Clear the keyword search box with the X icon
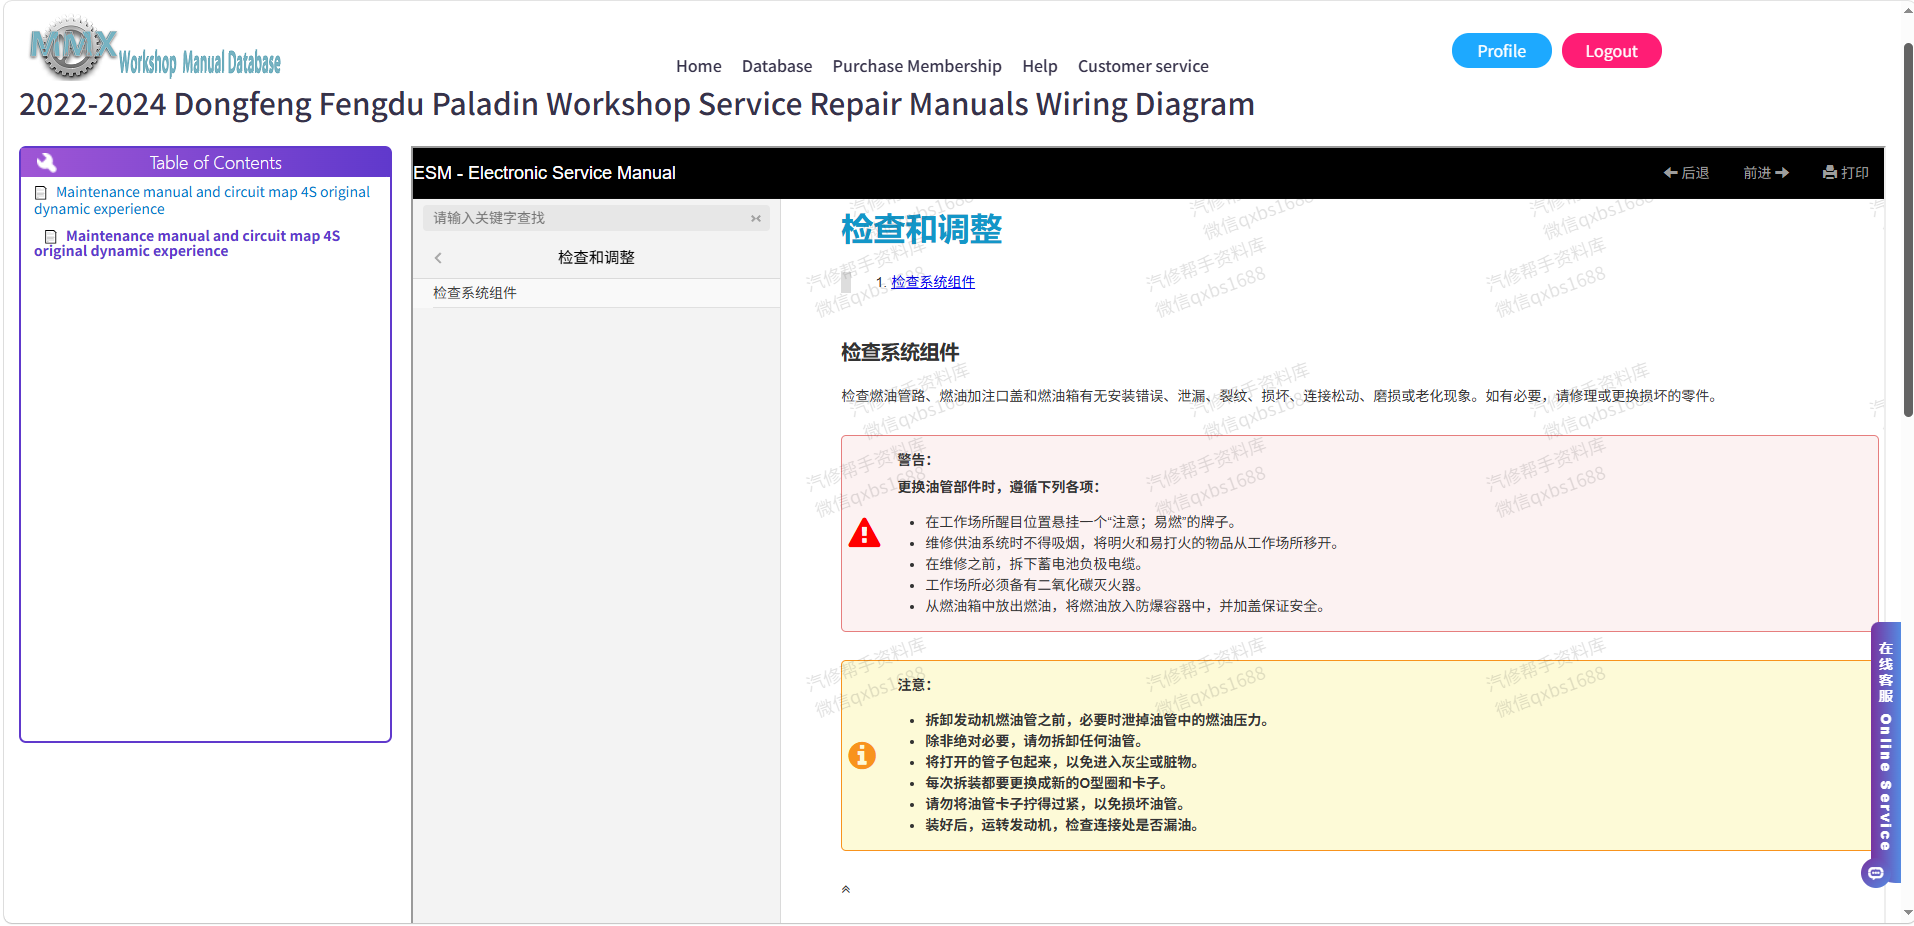This screenshot has width=1914, height=926. point(756,218)
